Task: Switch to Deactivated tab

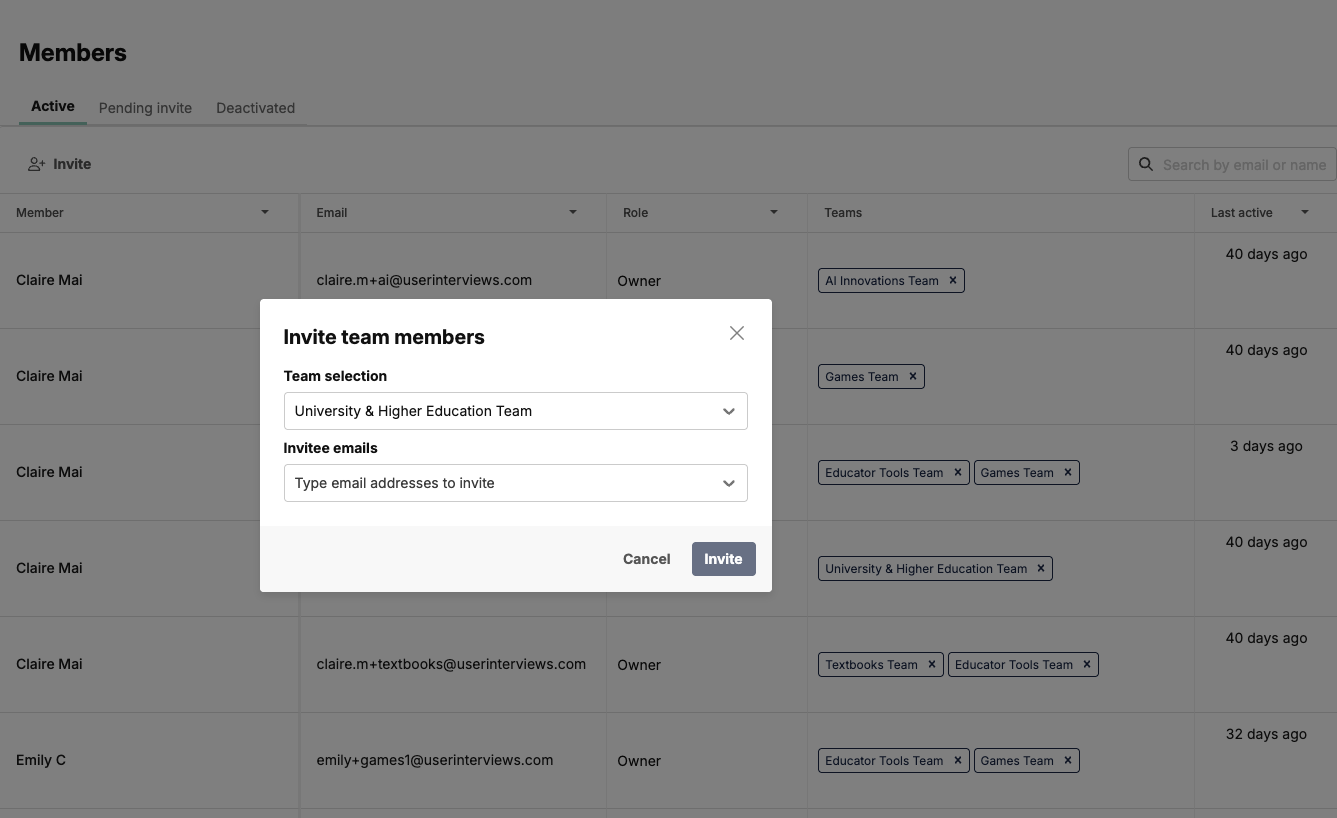Action: click(256, 108)
